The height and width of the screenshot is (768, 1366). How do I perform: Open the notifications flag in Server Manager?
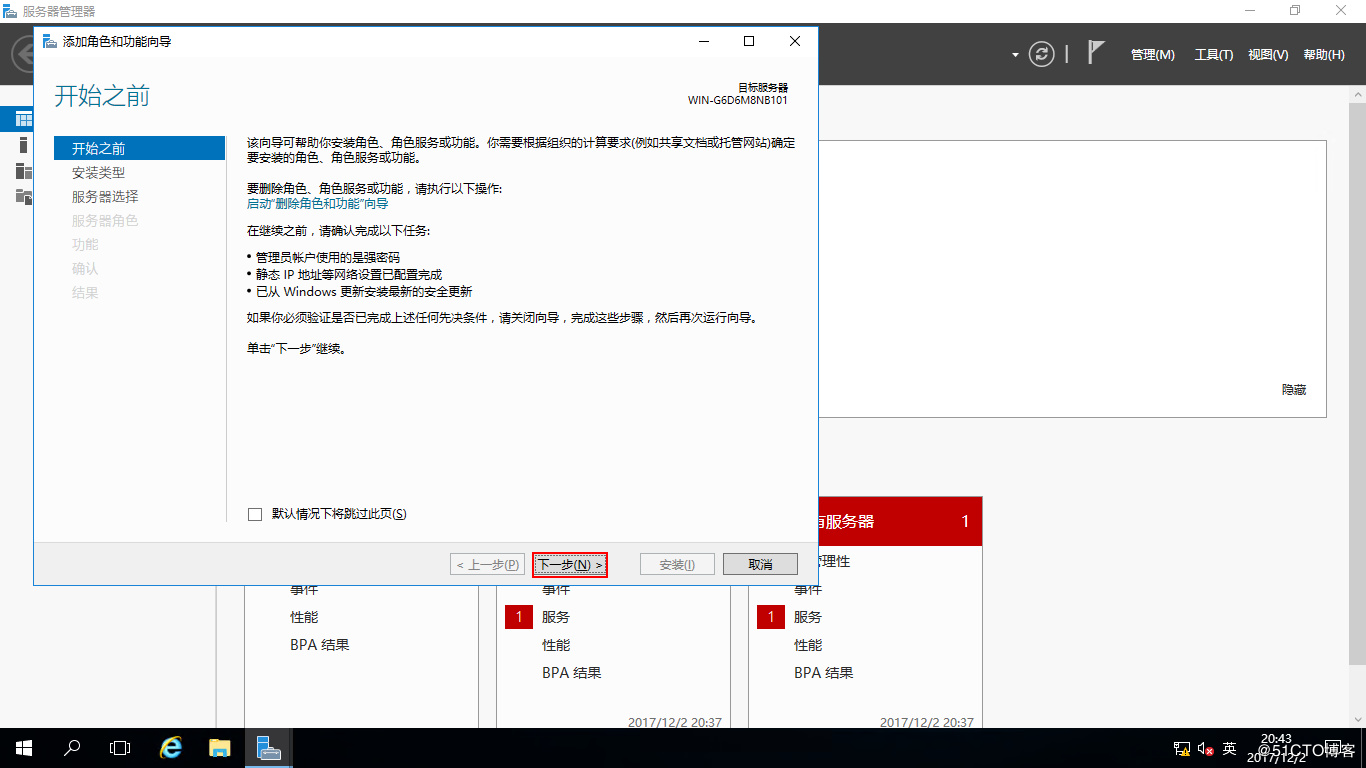(x=1096, y=53)
